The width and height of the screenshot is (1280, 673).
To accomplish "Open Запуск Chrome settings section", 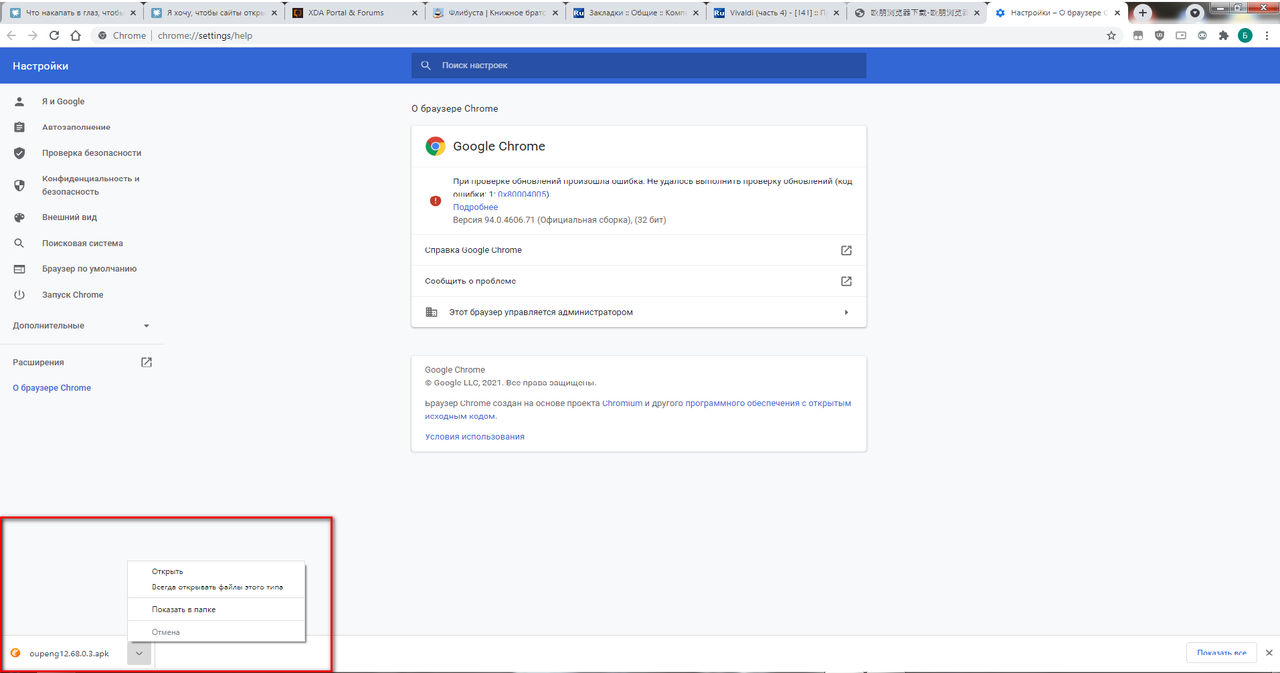I will coord(72,295).
